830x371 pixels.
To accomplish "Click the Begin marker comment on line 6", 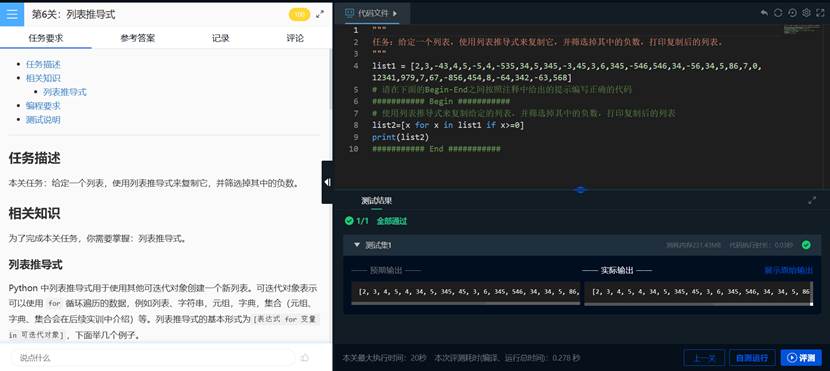I will tap(441, 102).
